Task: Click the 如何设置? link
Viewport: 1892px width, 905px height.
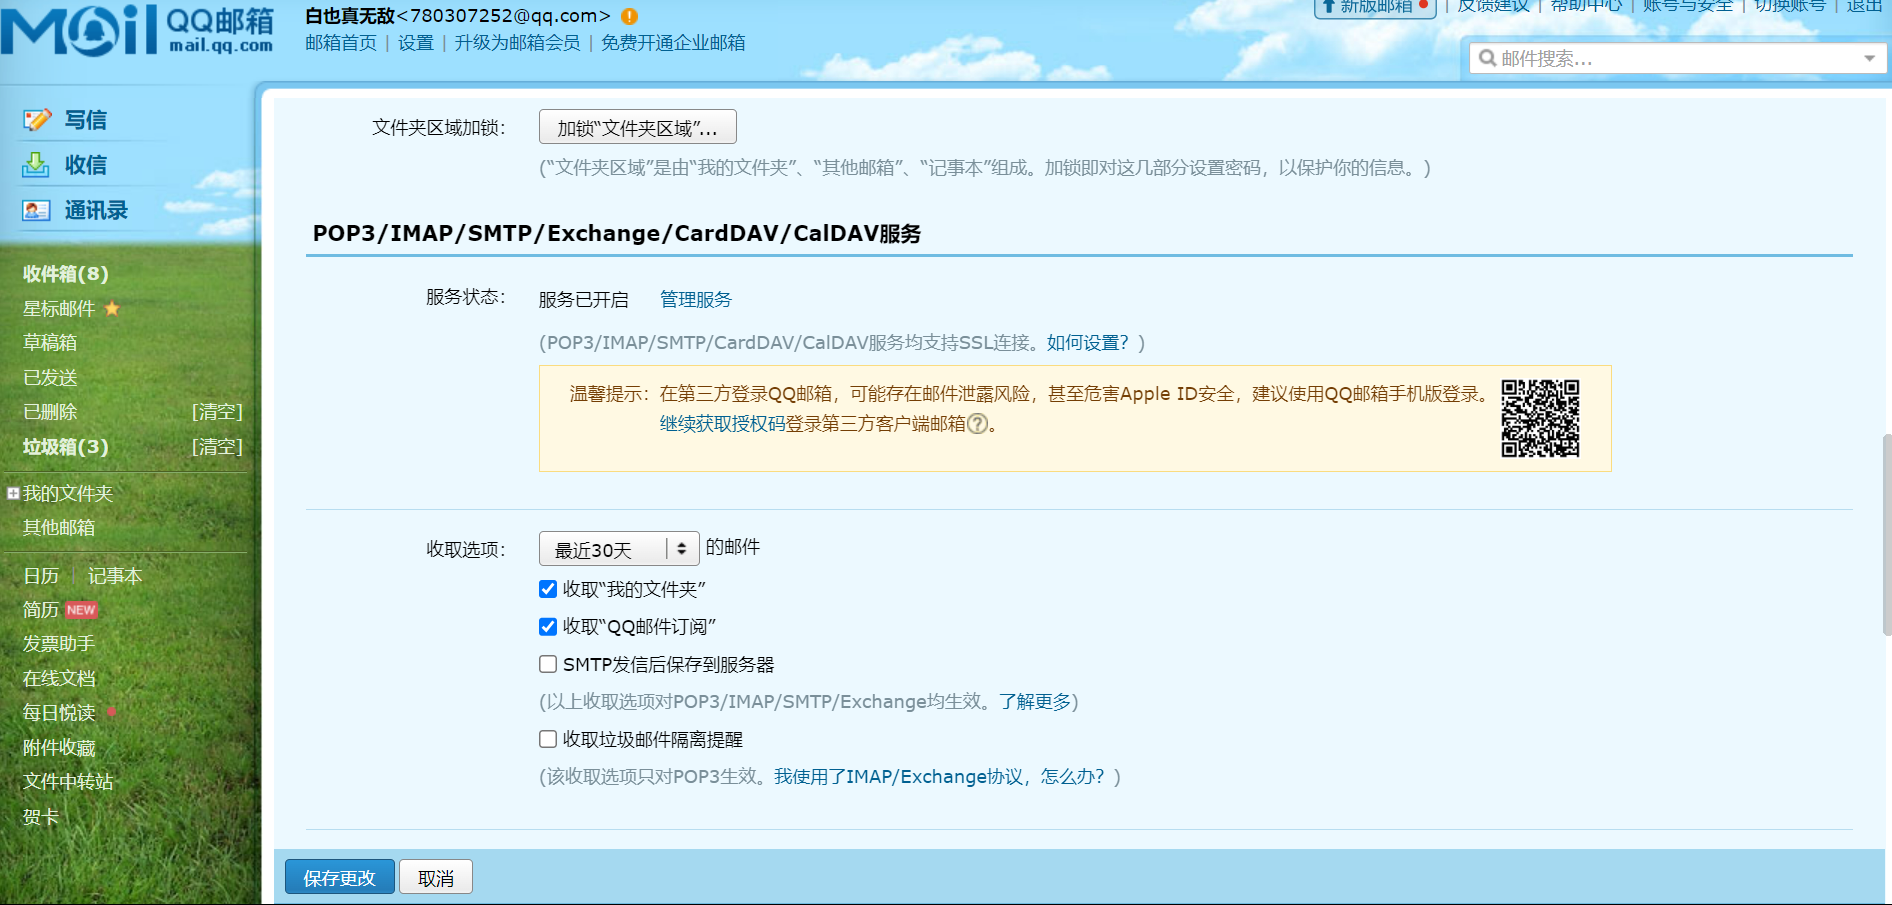Action: click(x=1088, y=343)
